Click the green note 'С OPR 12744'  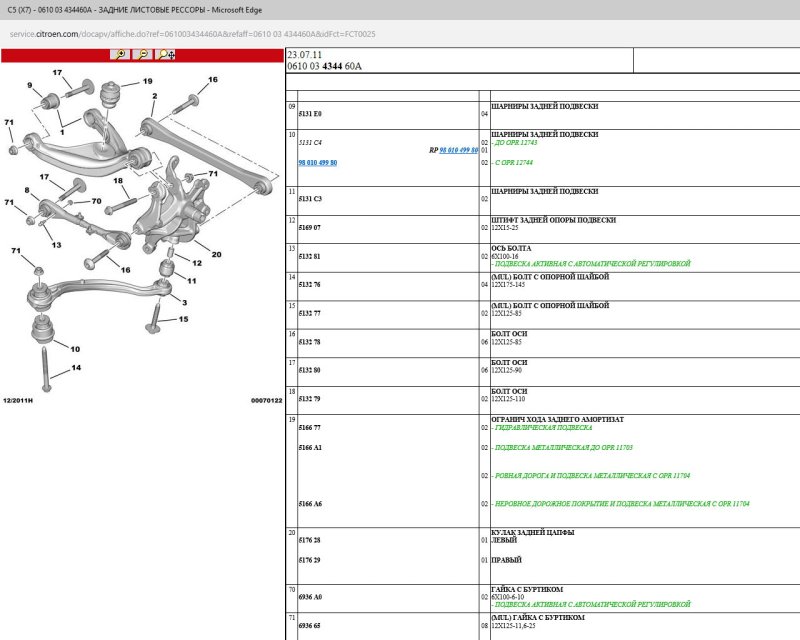(x=514, y=162)
